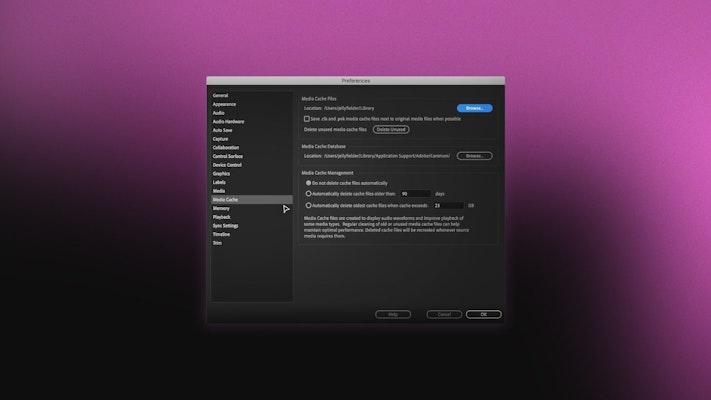Viewport: 711px width, 400px height.
Task: Open the Playback preferences category
Action: coord(222,217)
